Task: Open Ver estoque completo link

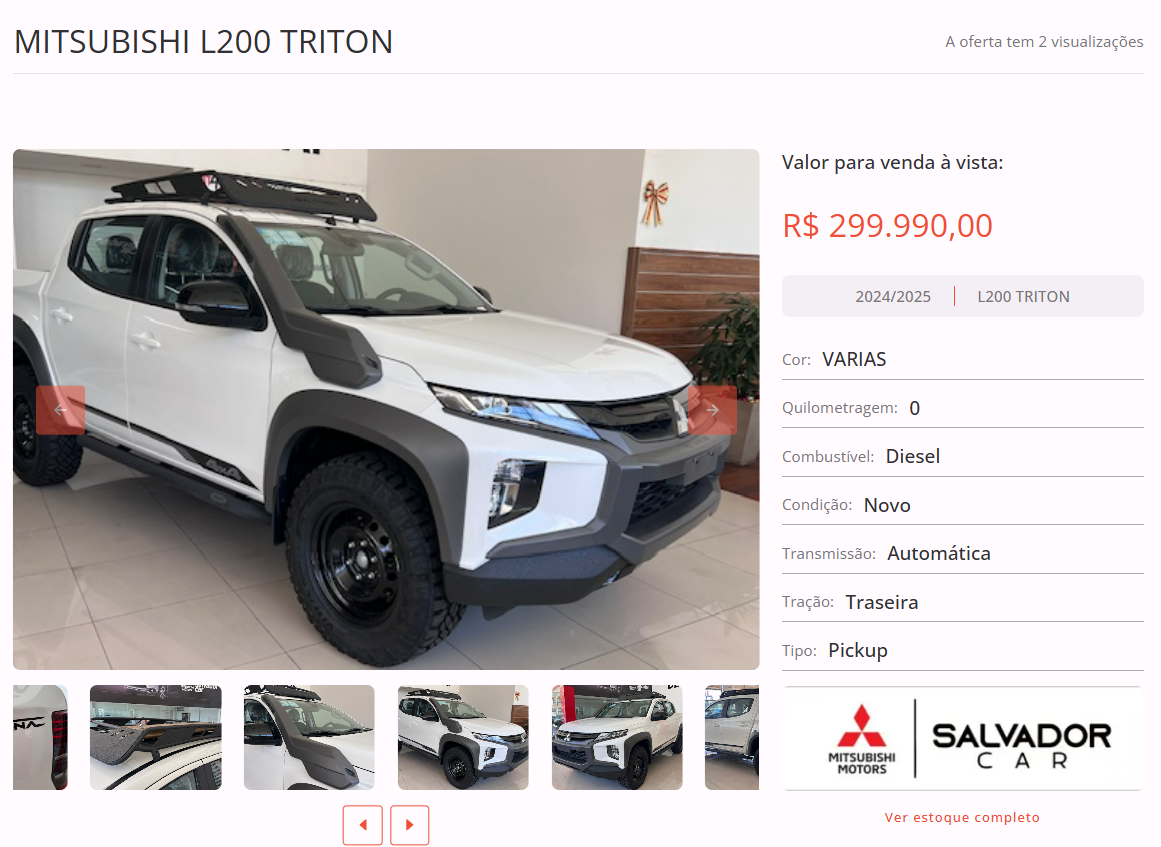Action: [962, 817]
